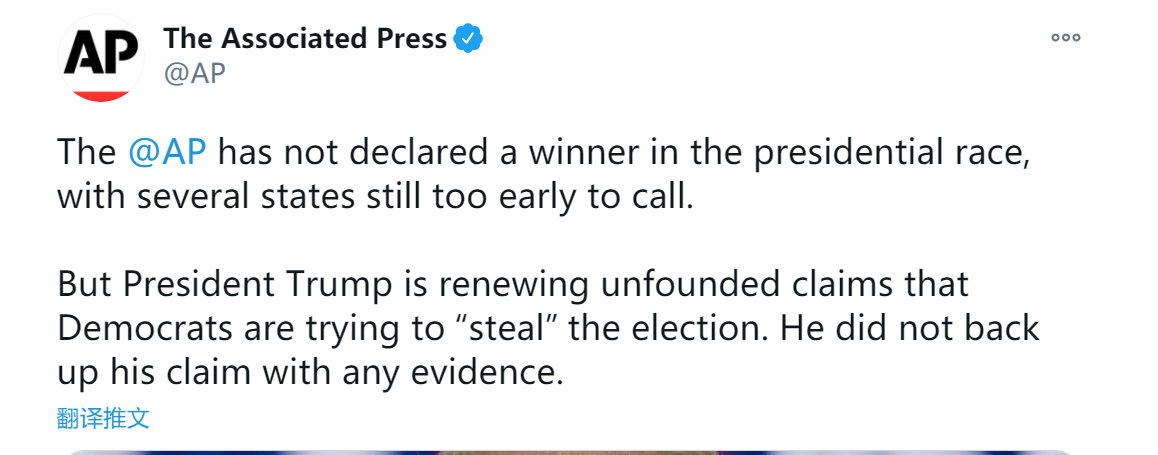Open the three-dot more options menu

point(1065,38)
